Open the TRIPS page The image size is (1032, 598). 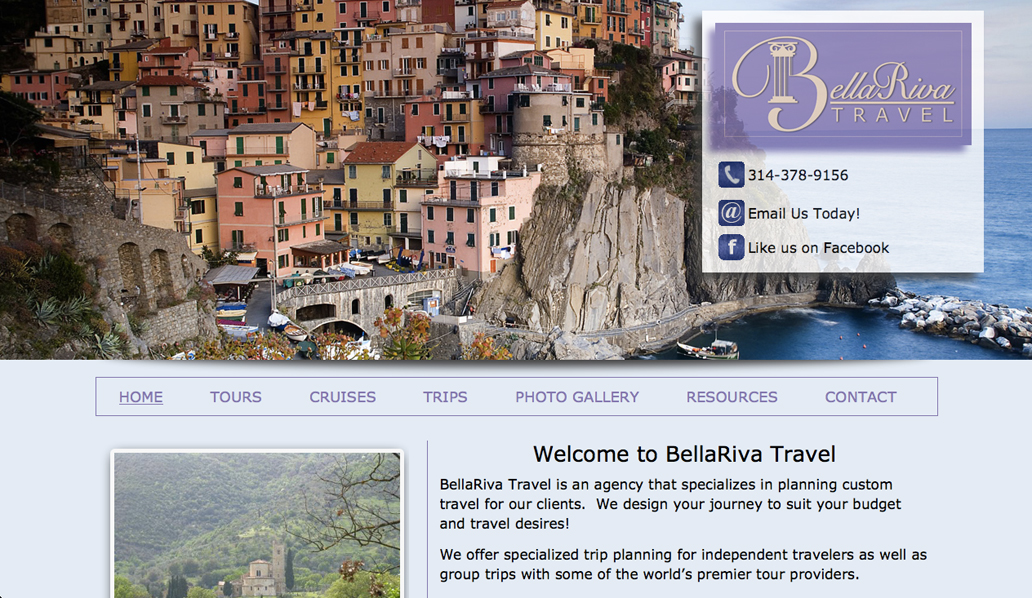click(x=445, y=397)
